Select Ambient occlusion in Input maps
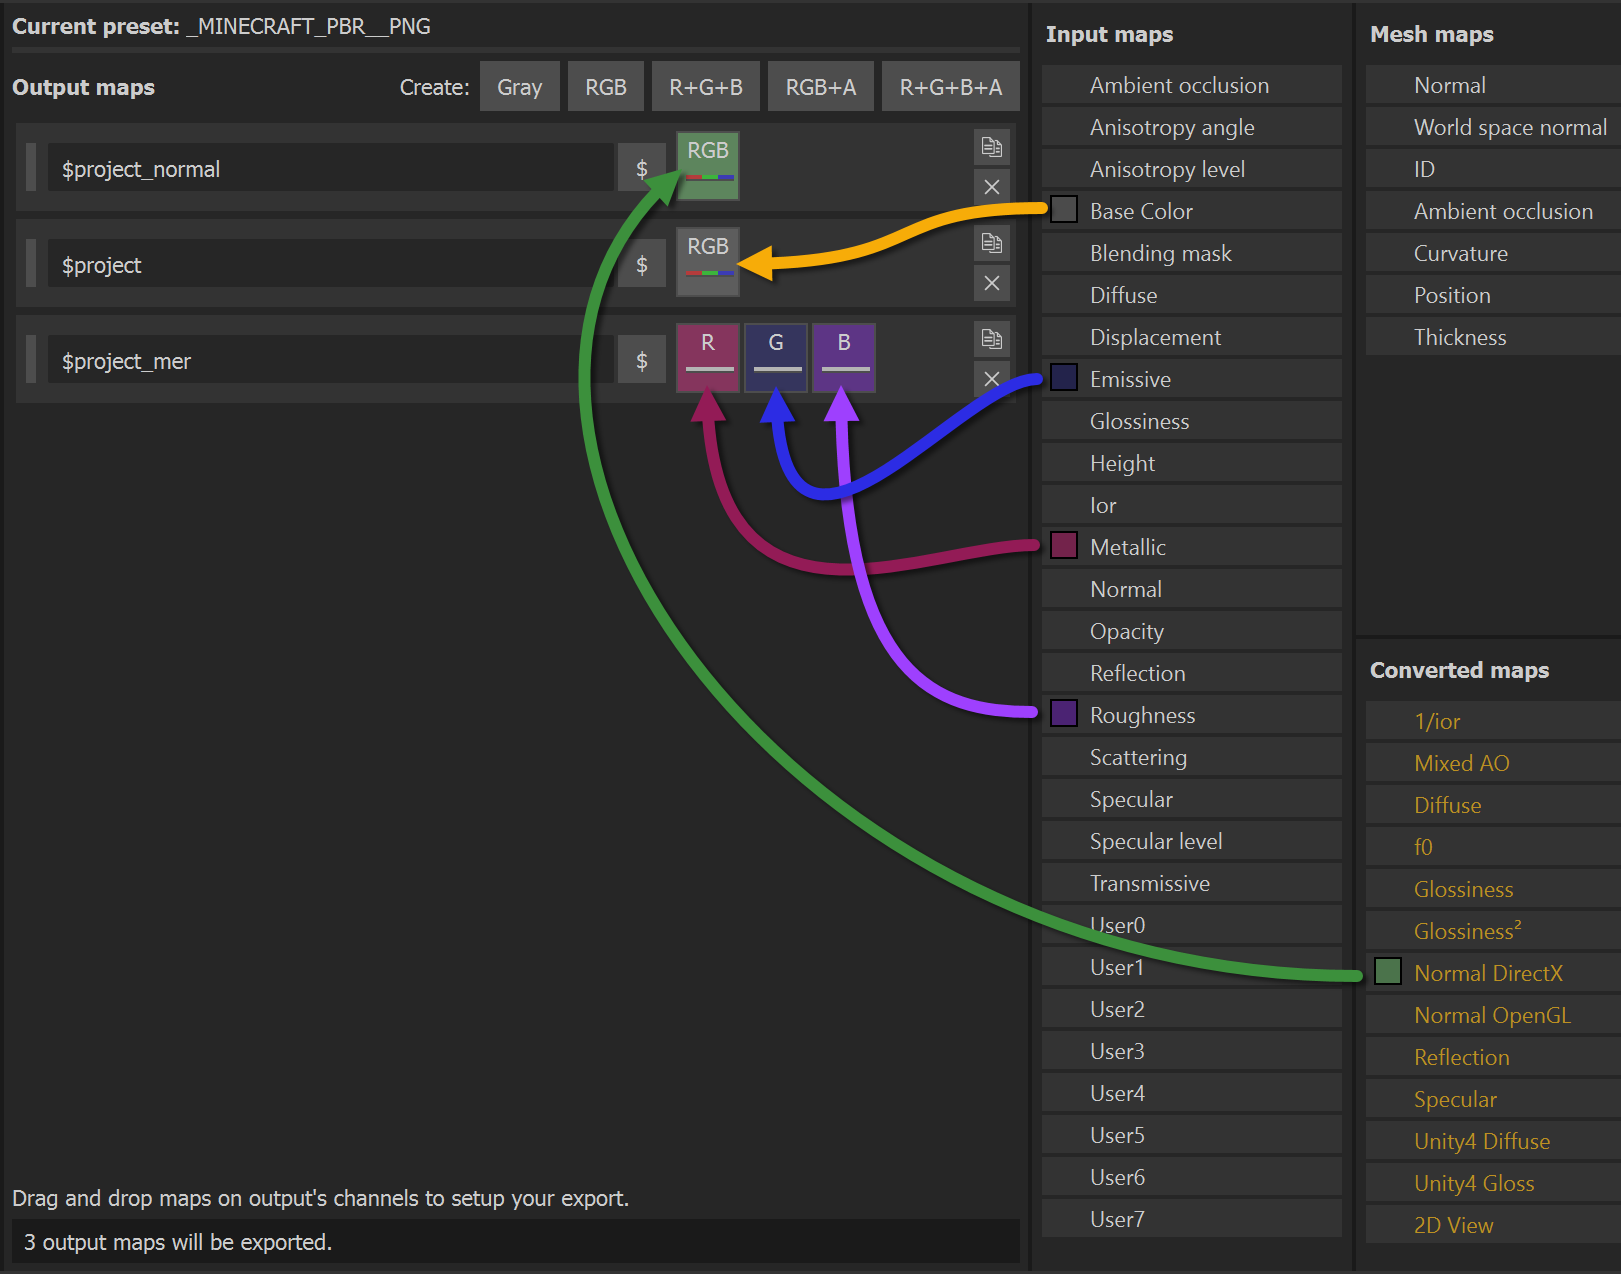Viewport: 1621px width, 1274px height. pyautogui.click(x=1179, y=85)
